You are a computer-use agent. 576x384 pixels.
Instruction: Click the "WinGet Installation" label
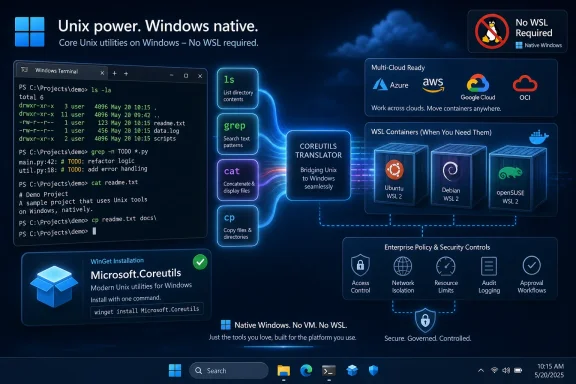click(117, 261)
